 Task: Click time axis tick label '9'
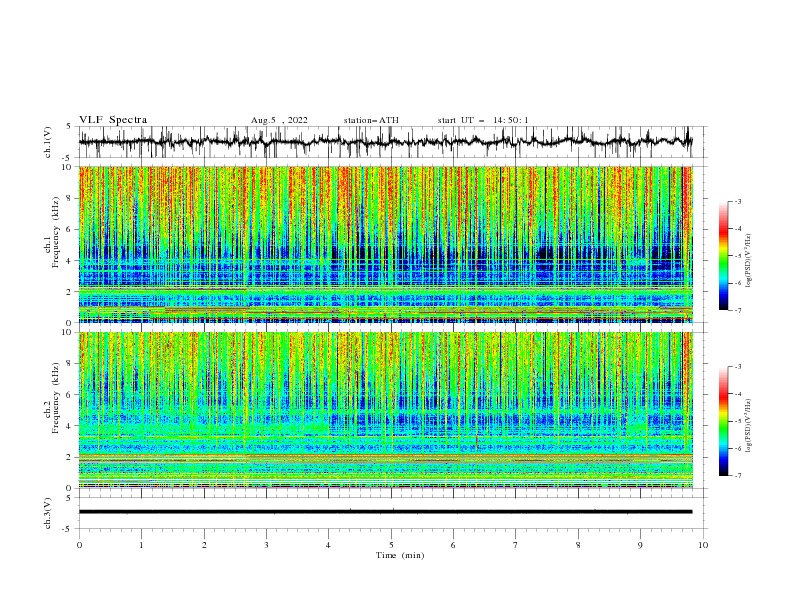pyautogui.click(x=640, y=545)
